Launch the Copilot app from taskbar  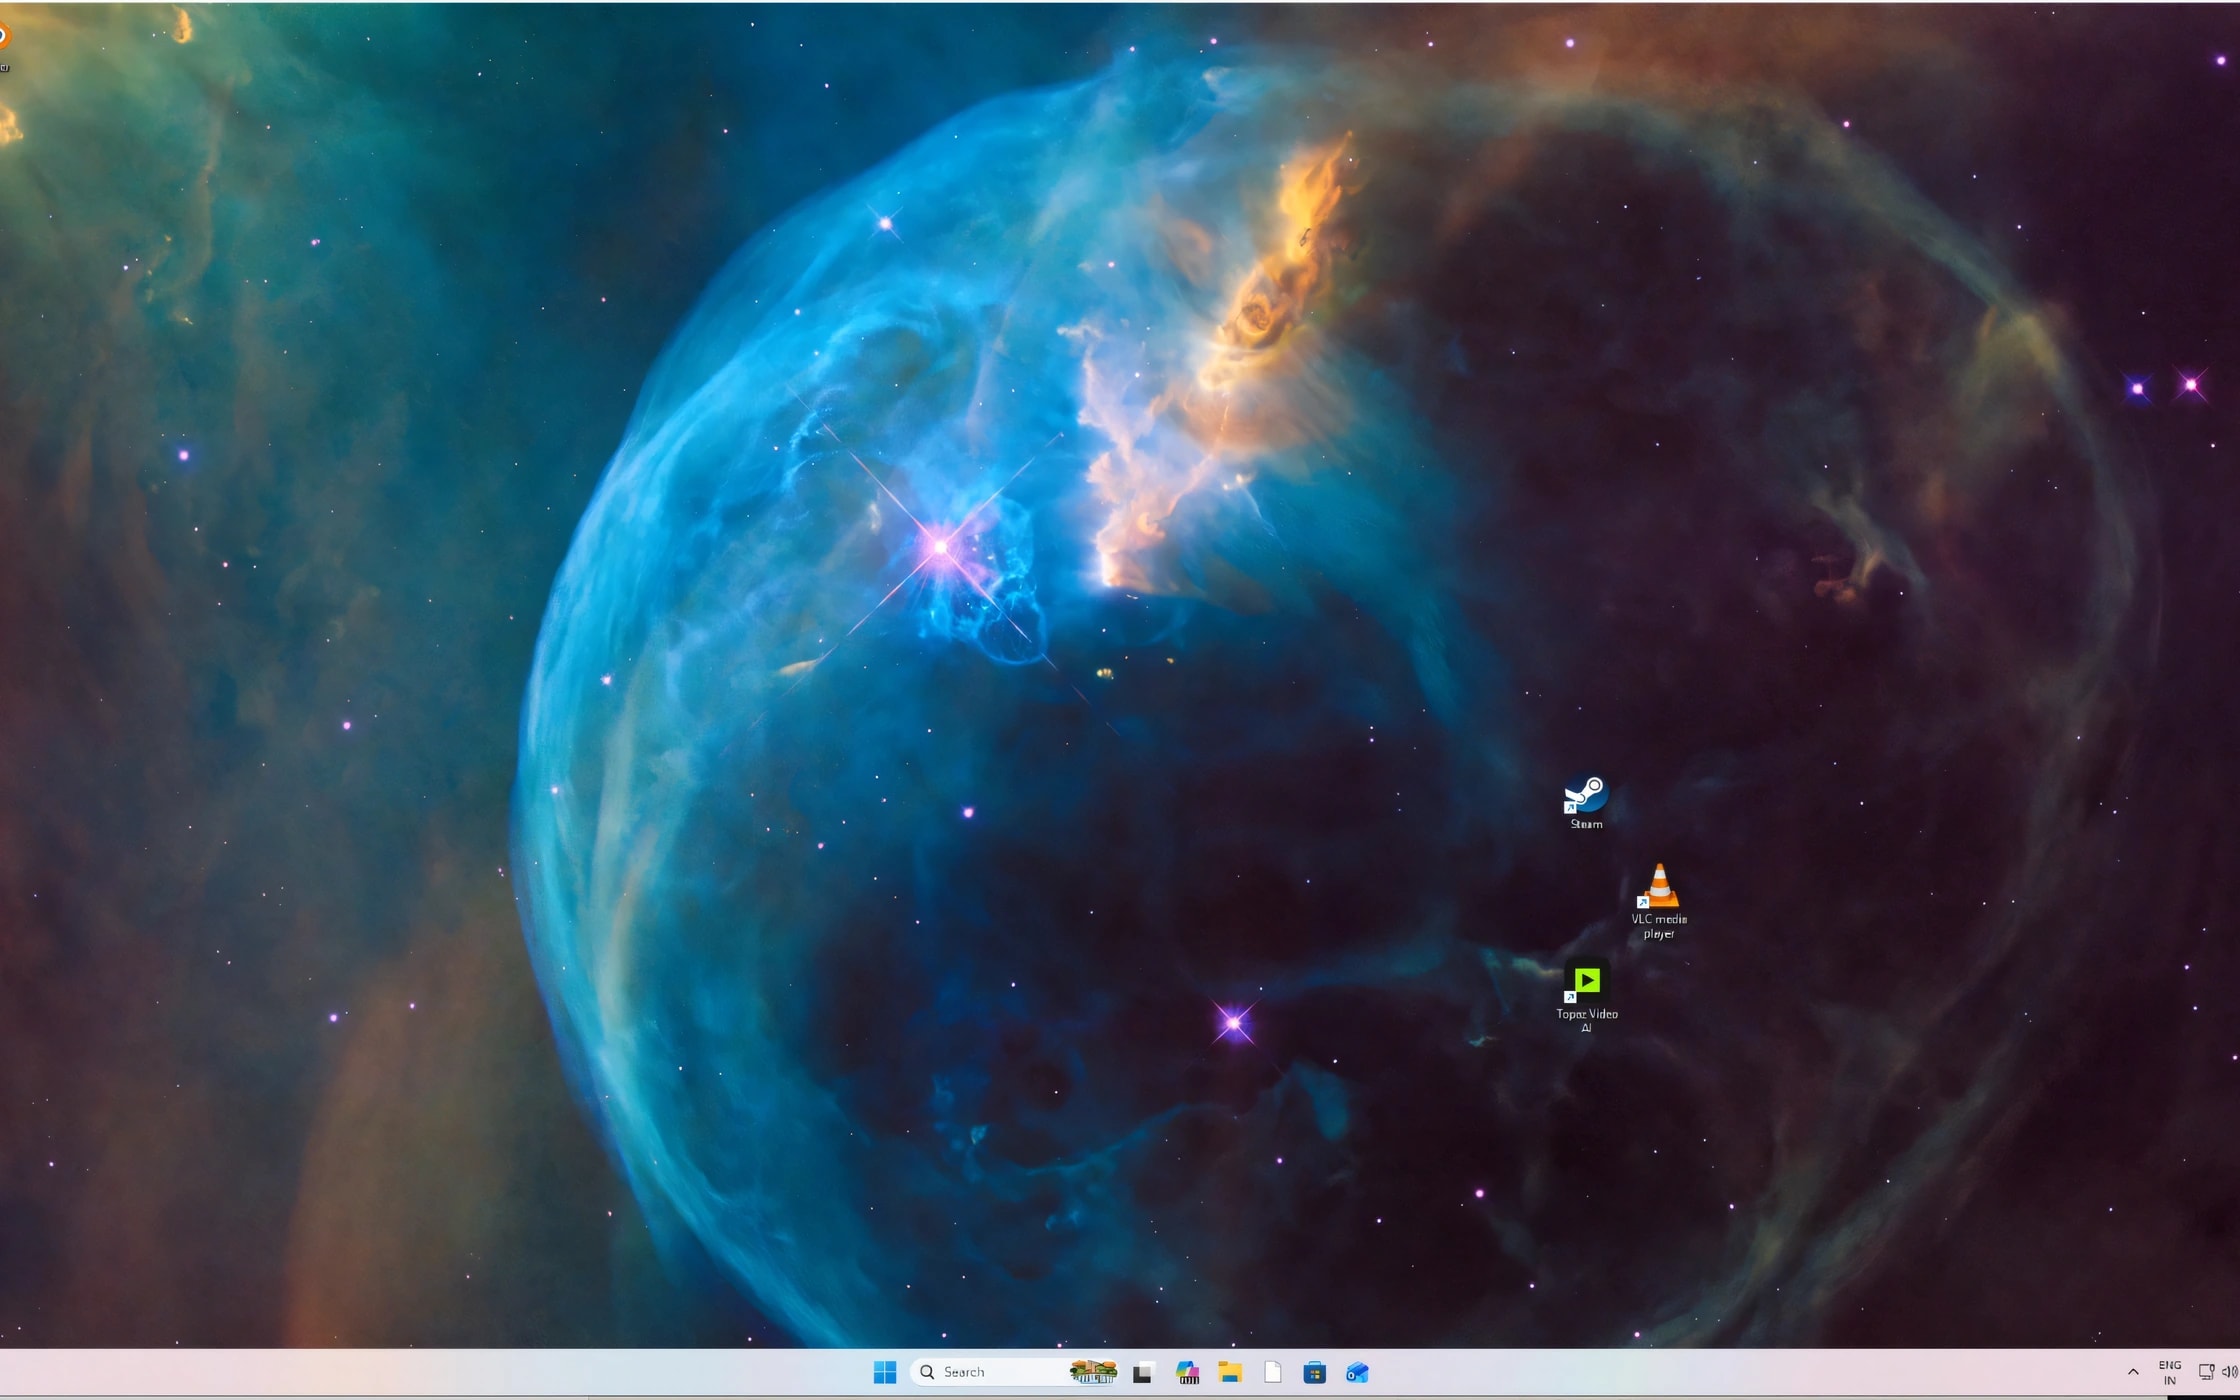point(1187,1372)
